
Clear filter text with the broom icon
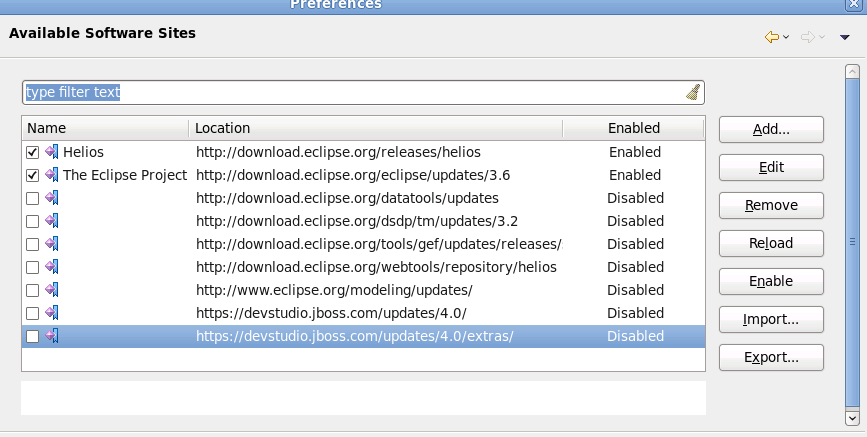pyautogui.click(x=693, y=93)
